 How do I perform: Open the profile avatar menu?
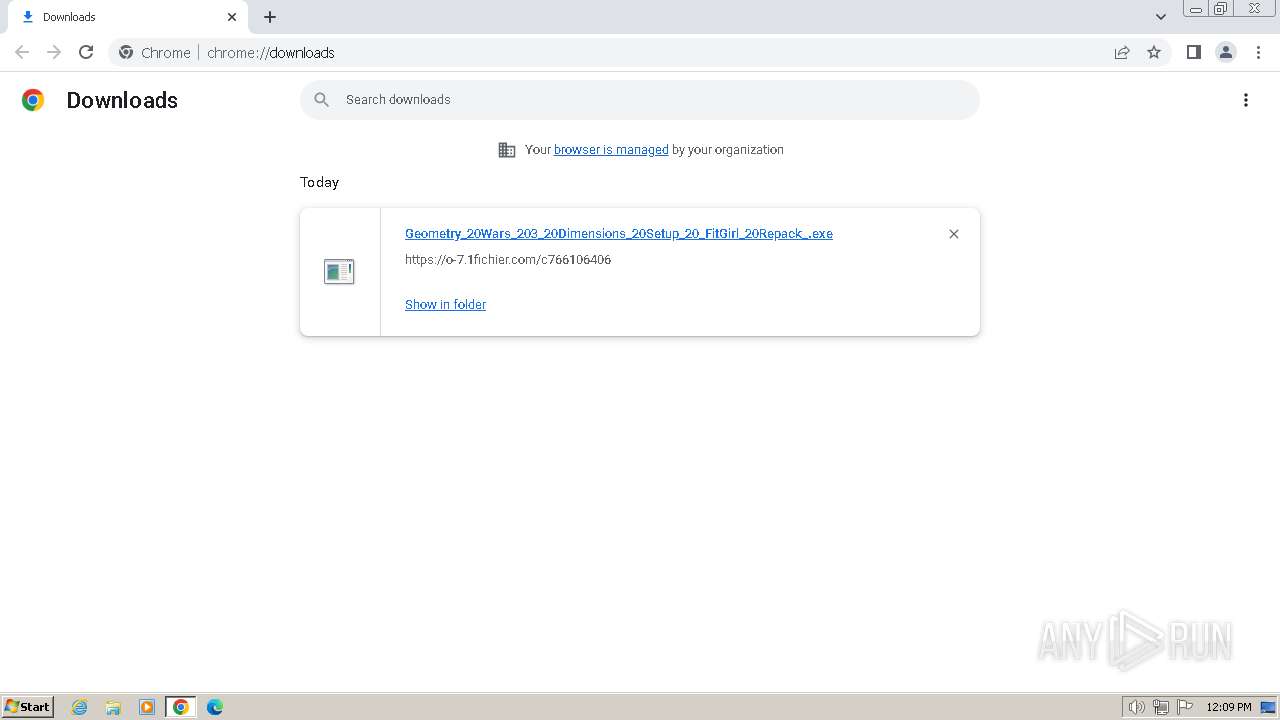[1226, 52]
